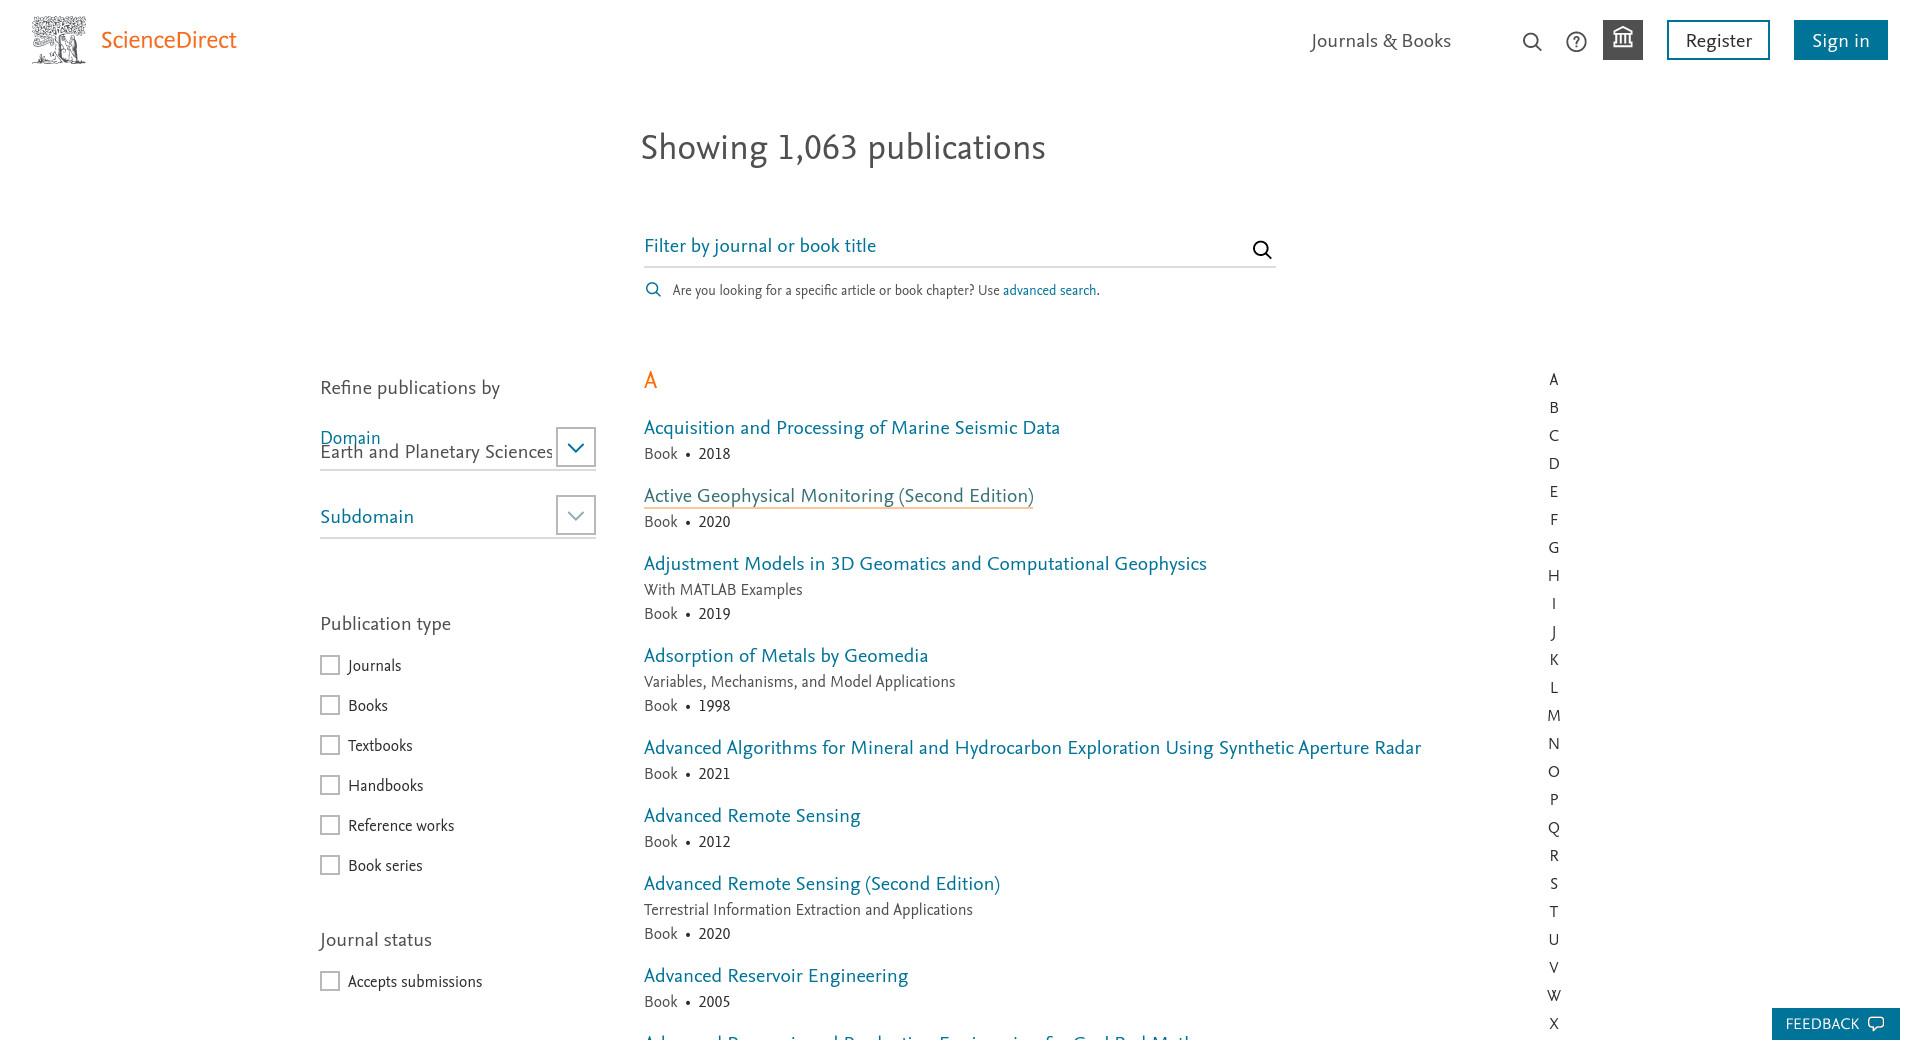Click the Sign in button
Screen dimensions: 1920x1040
[1839, 41]
